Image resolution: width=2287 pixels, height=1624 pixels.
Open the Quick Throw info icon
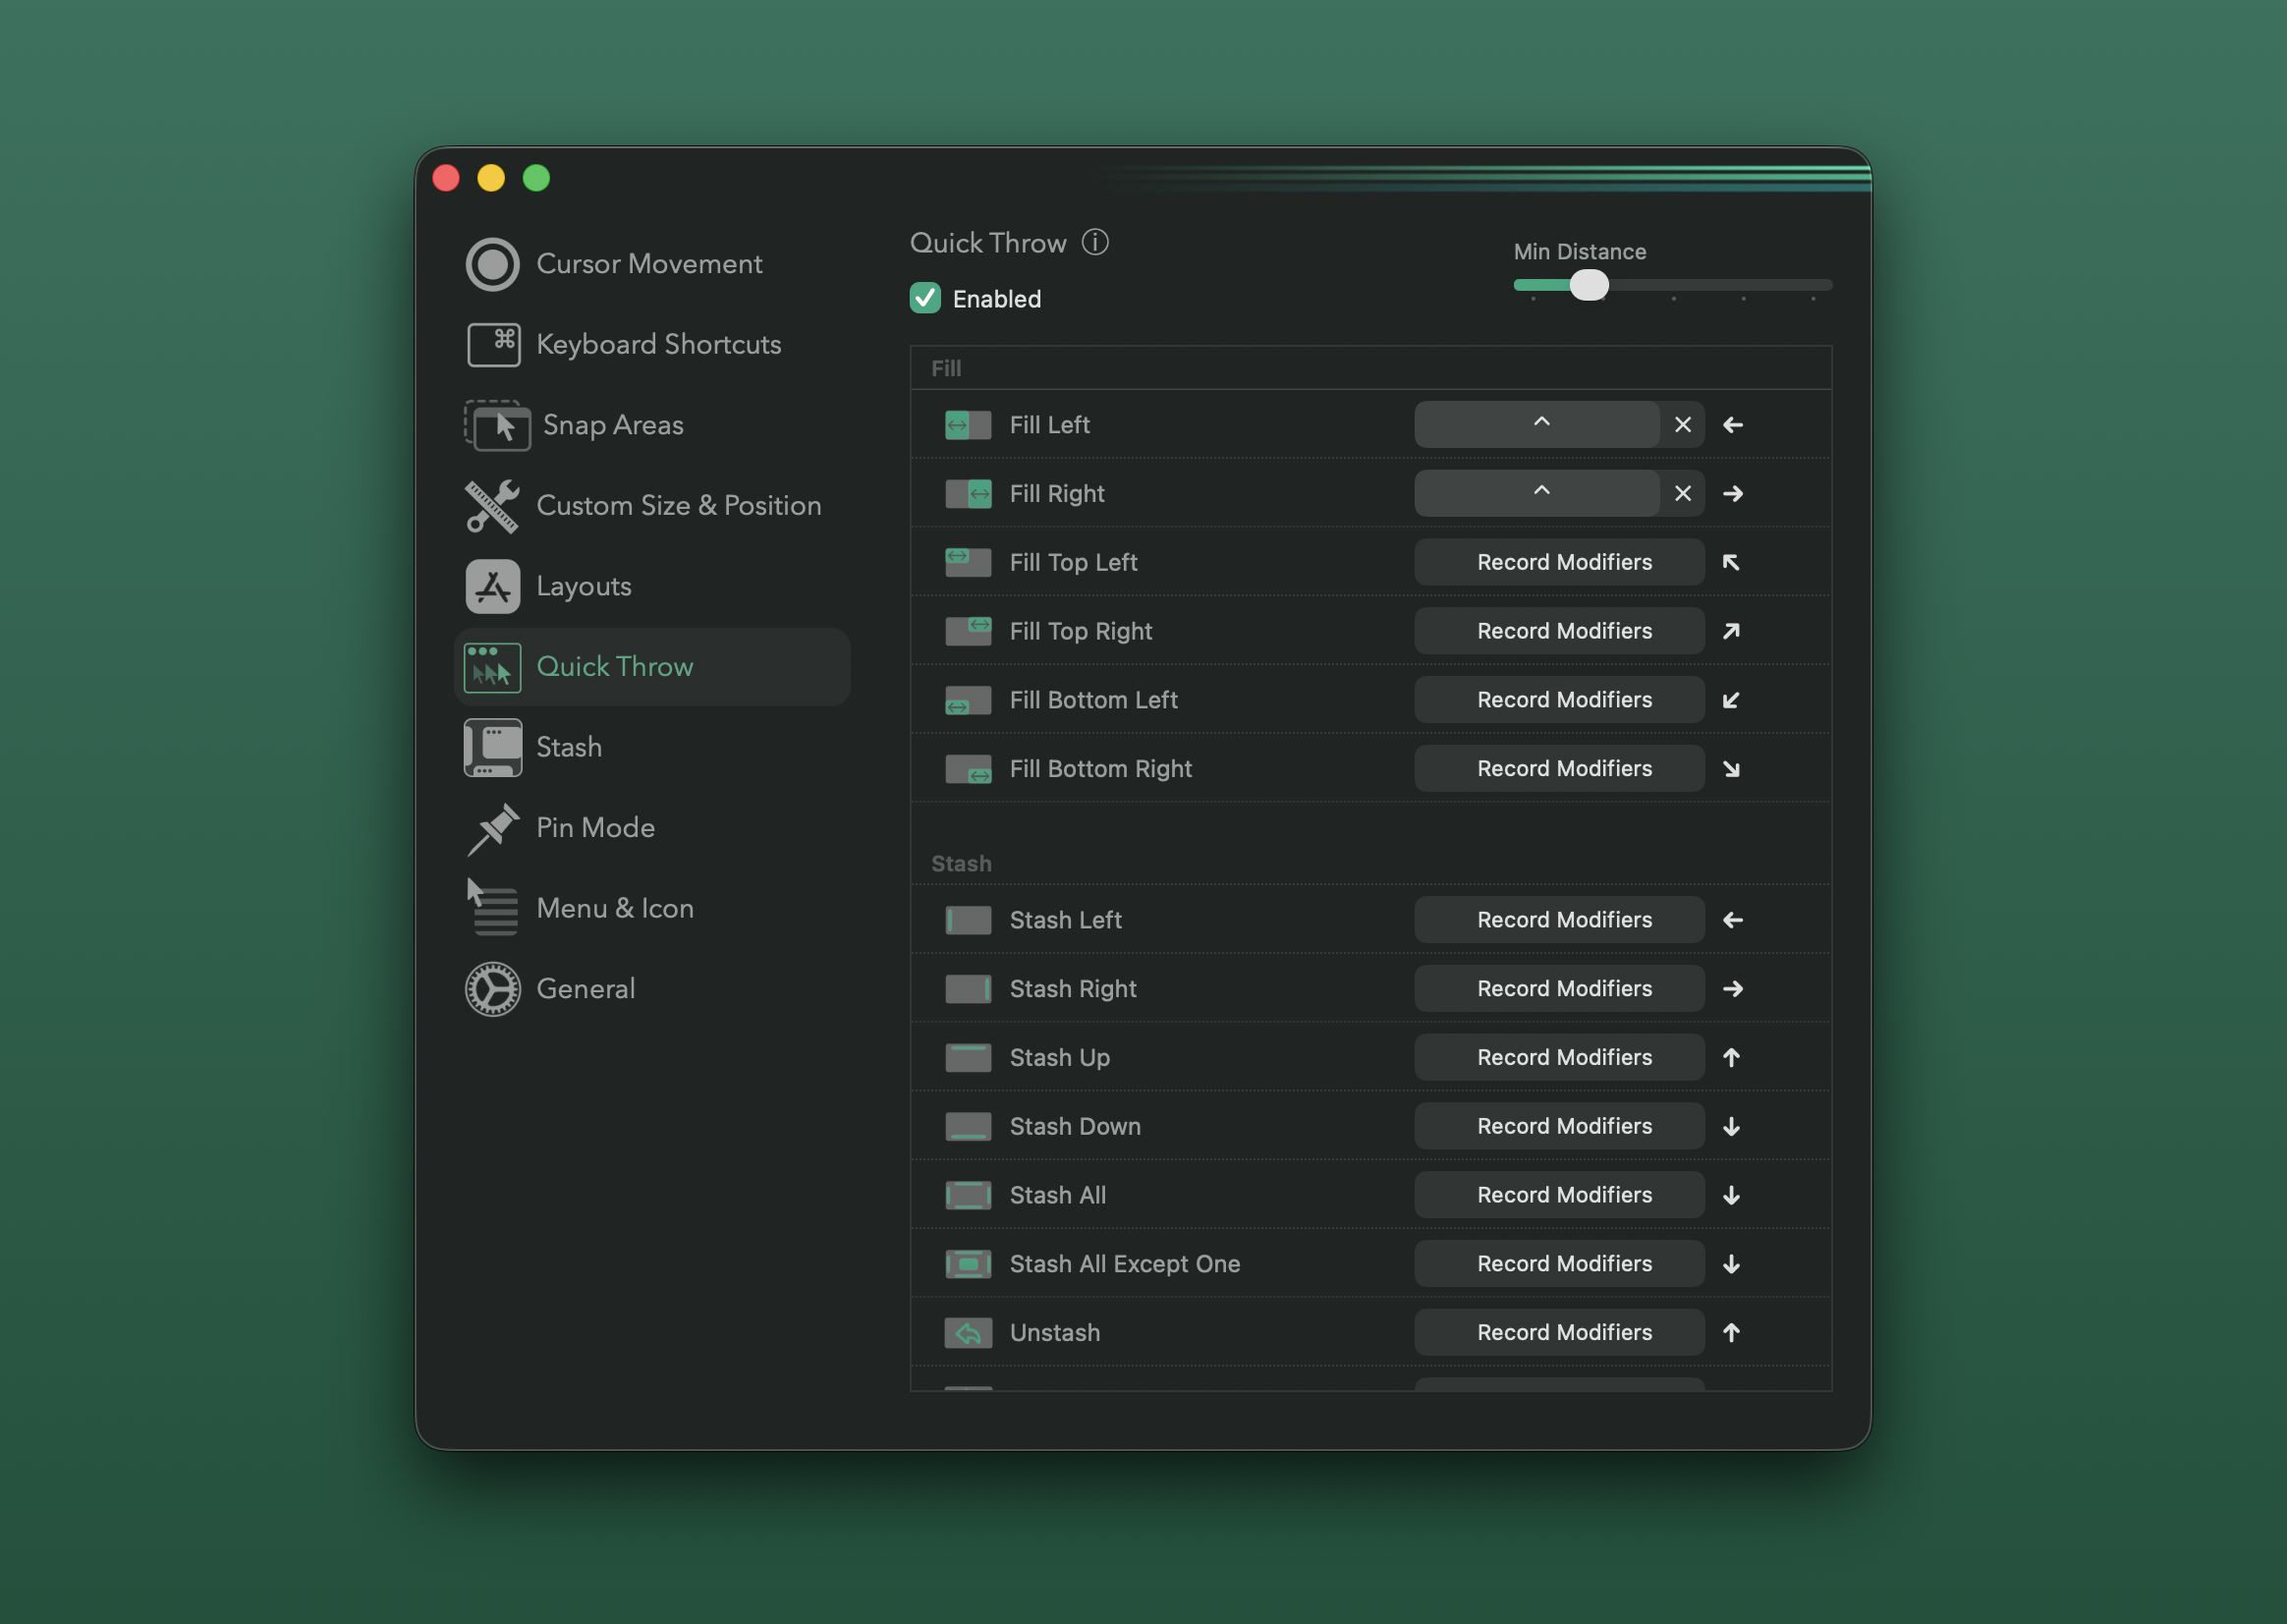coord(1095,242)
